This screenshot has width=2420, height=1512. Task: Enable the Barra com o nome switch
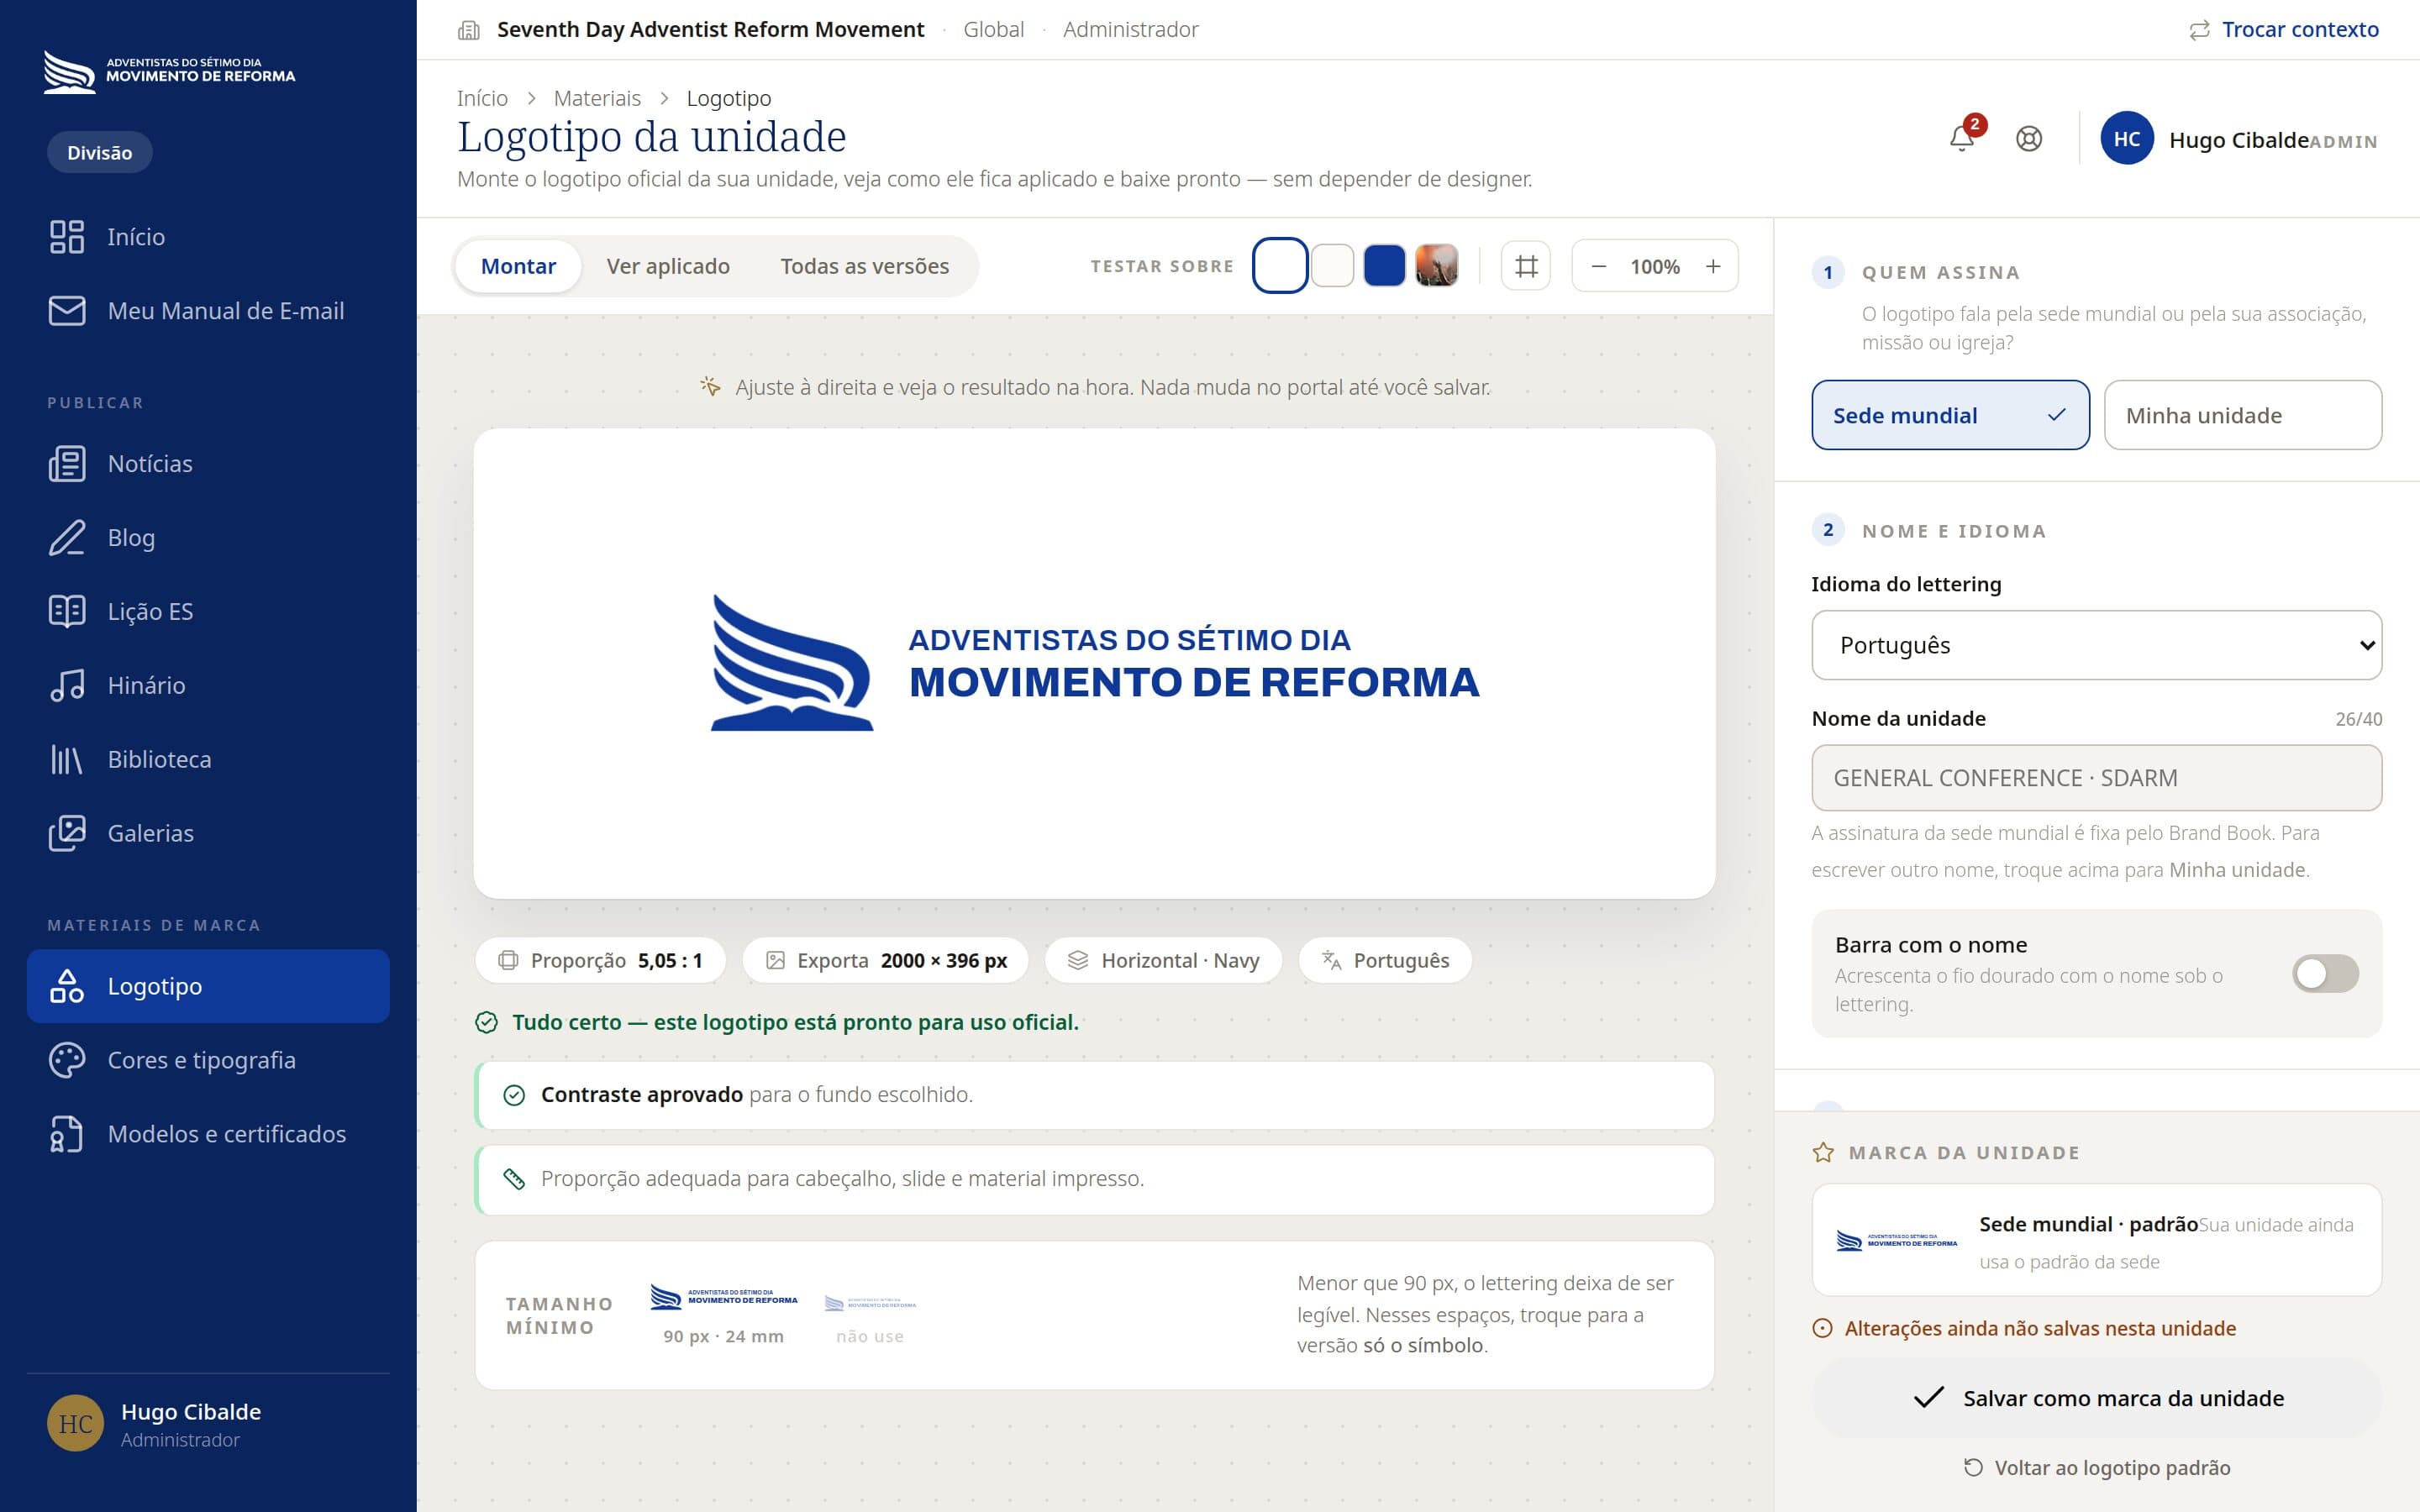pyautogui.click(x=2325, y=973)
